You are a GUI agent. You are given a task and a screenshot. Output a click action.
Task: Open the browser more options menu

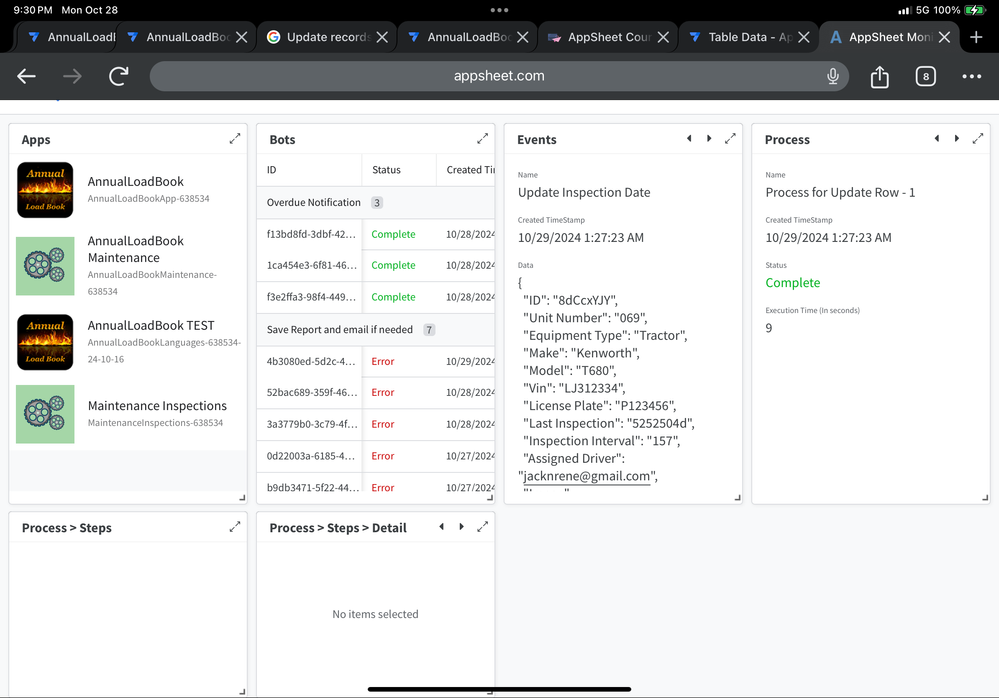[x=972, y=76]
